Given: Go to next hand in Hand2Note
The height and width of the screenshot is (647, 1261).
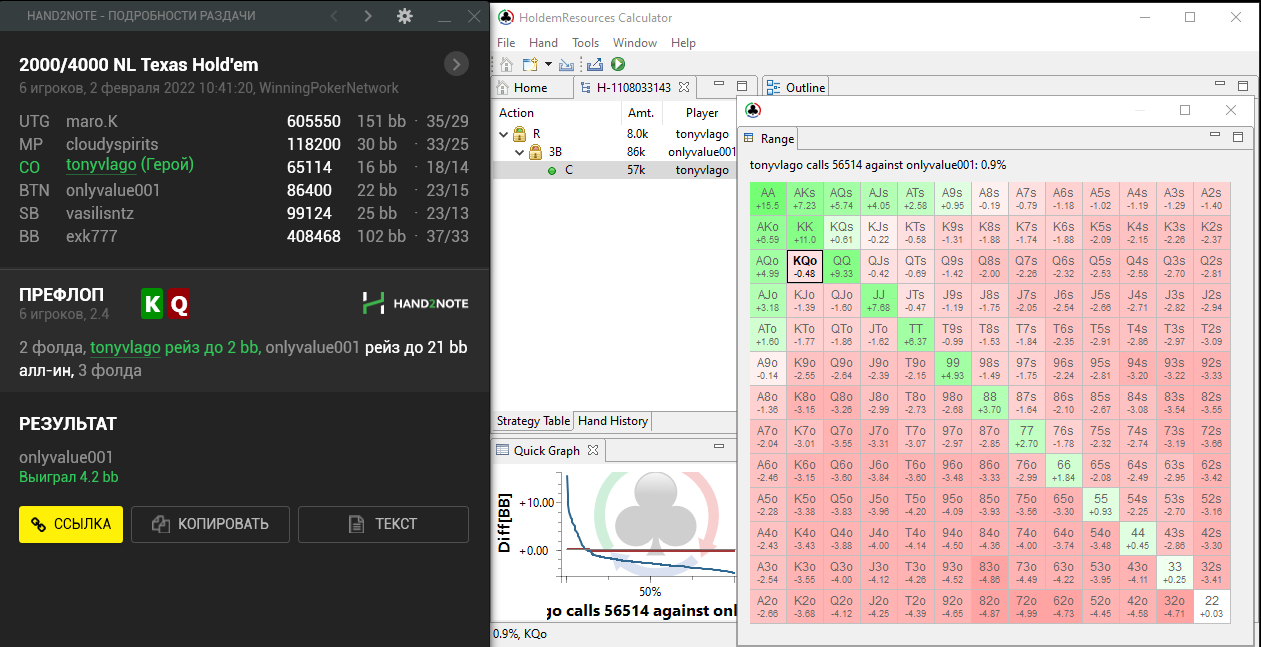Looking at the screenshot, I should pyautogui.click(x=368, y=16).
